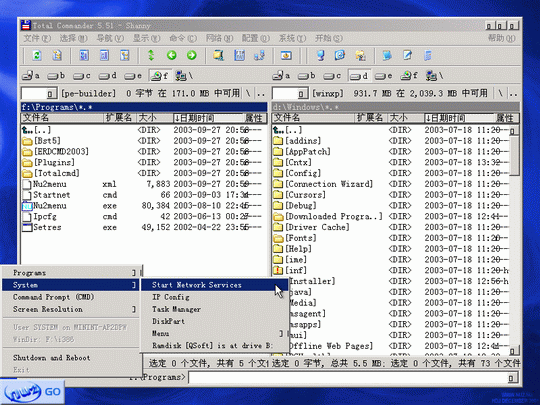Select the Nu2menu exe file icon
The image size is (540, 405).
click(27, 206)
